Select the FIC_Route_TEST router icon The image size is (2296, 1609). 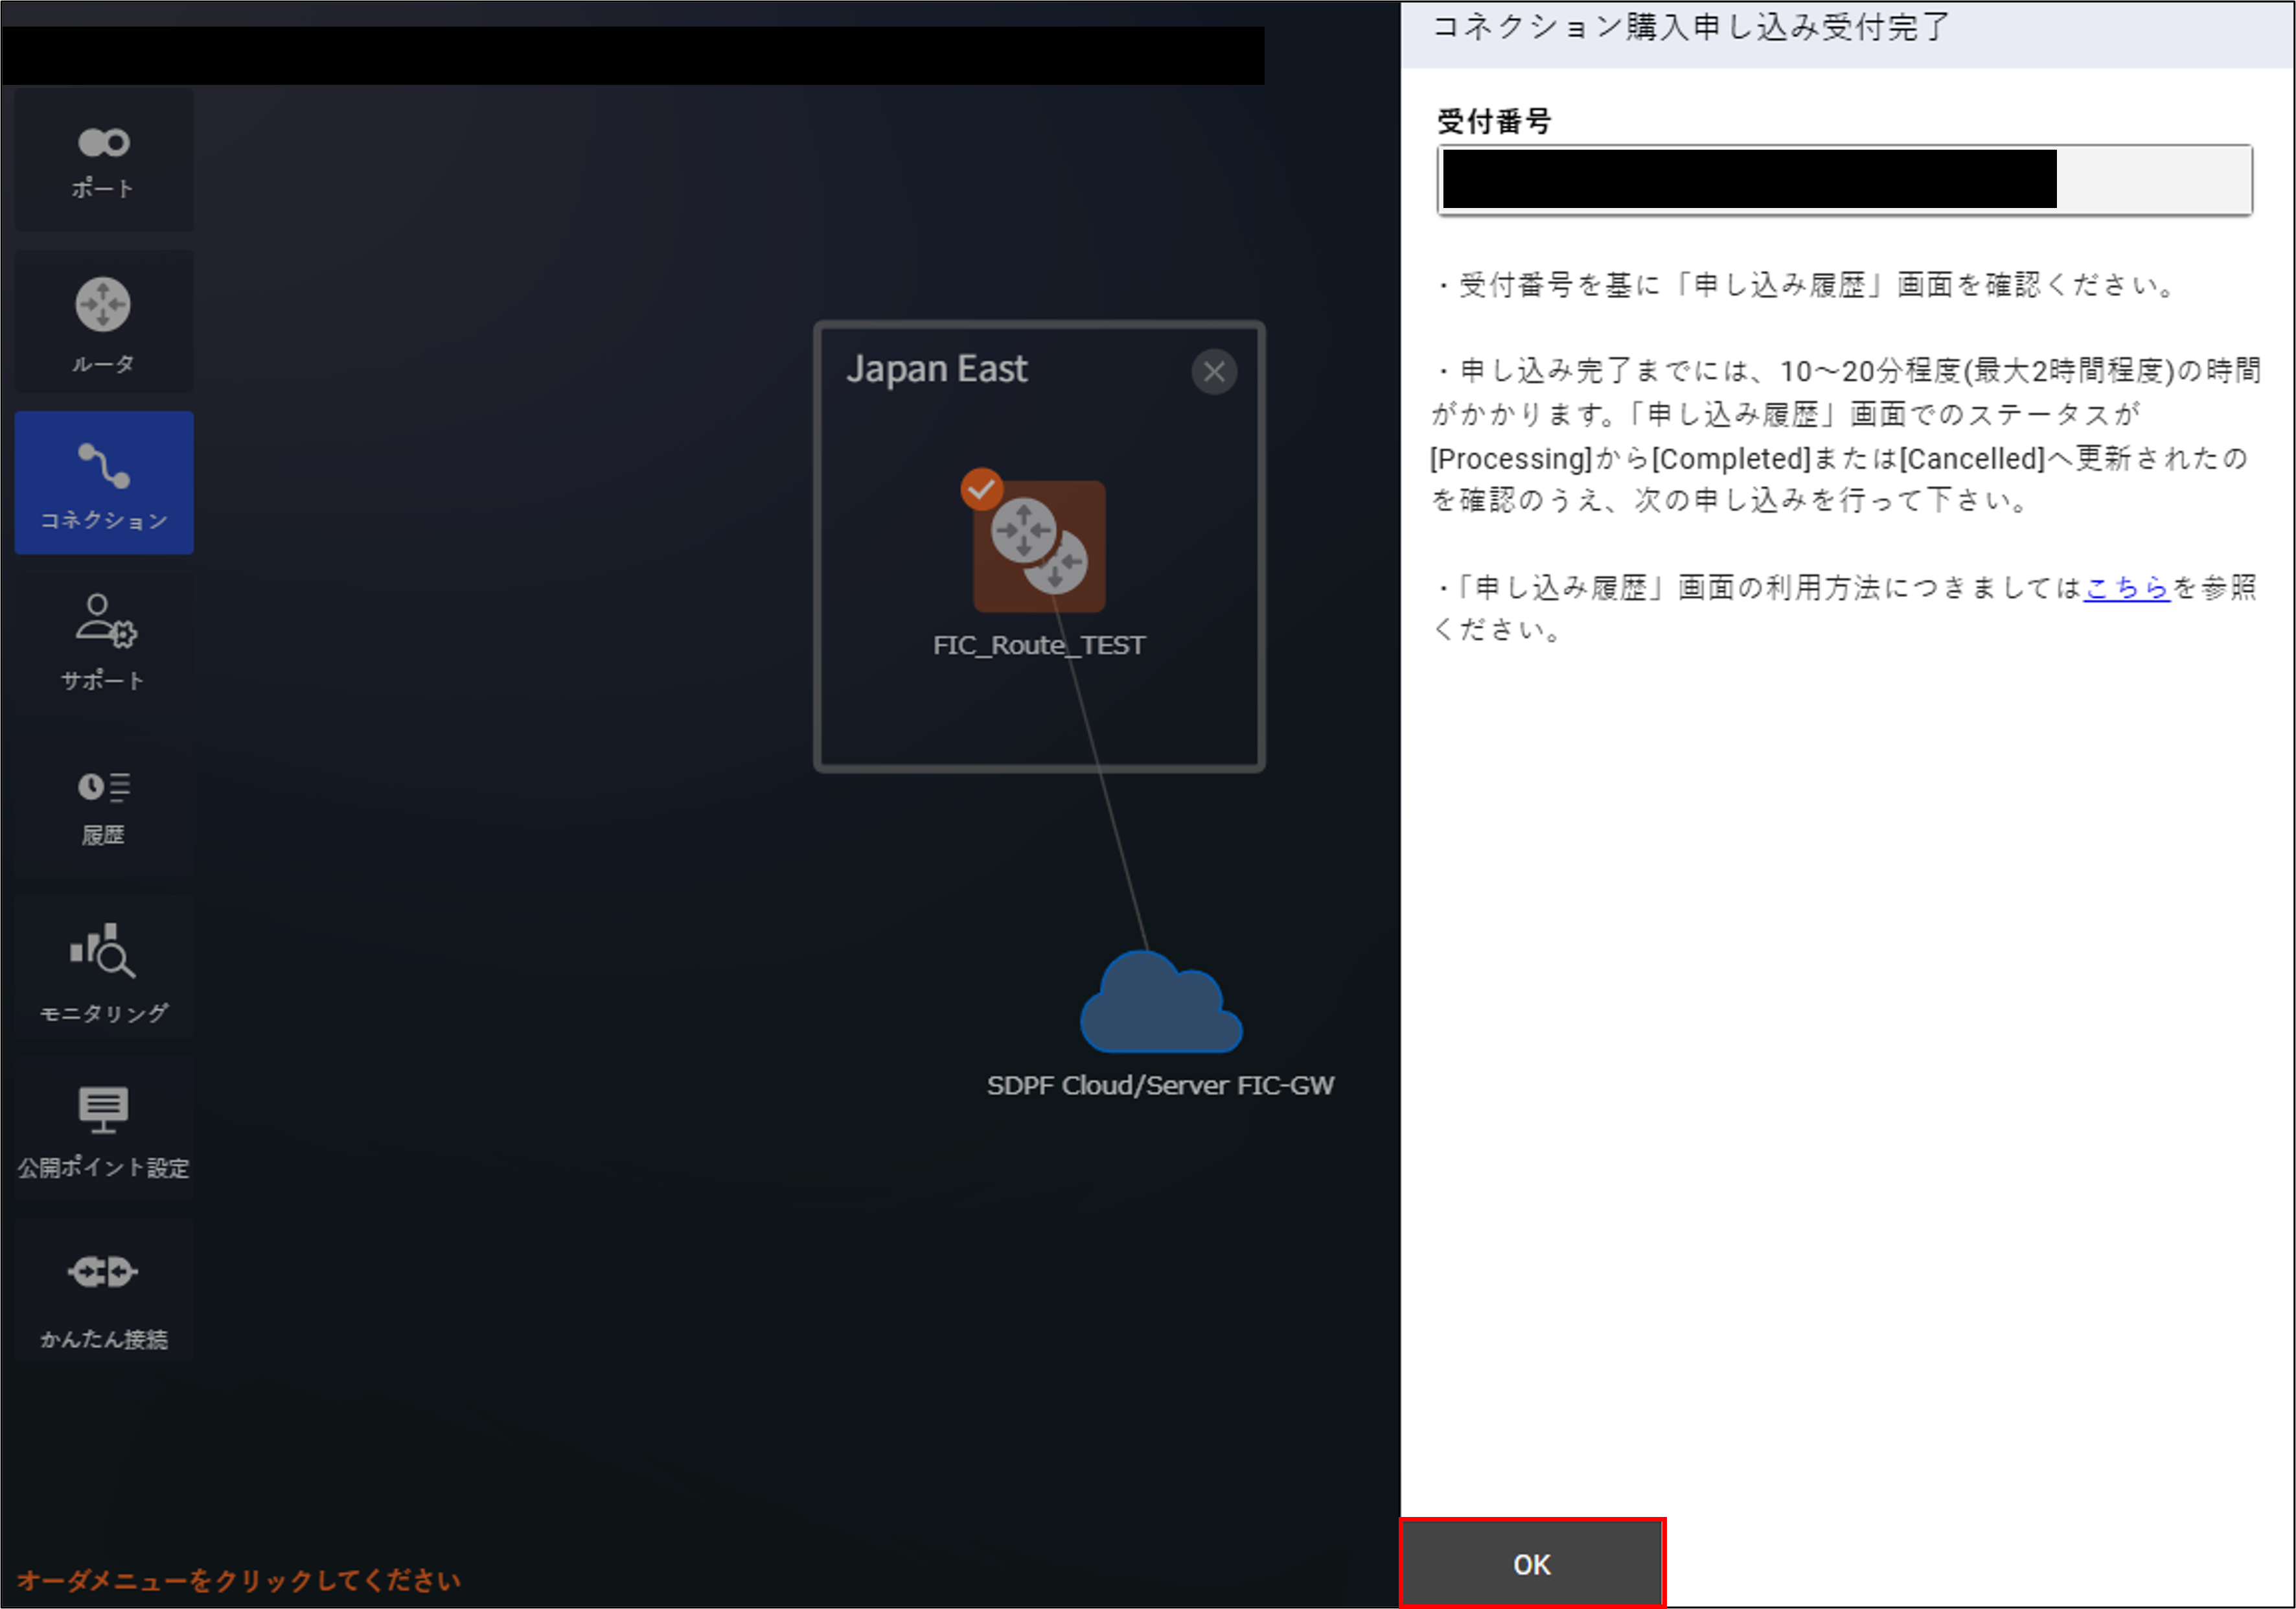coord(1039,546)
